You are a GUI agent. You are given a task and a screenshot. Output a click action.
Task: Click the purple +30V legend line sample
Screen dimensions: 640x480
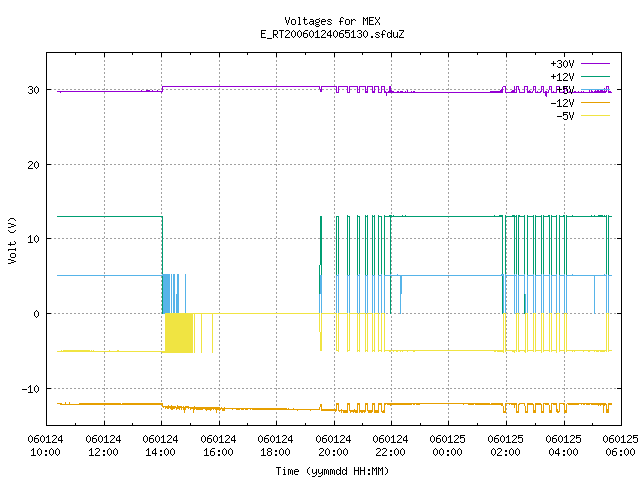[x=595, y=64]
